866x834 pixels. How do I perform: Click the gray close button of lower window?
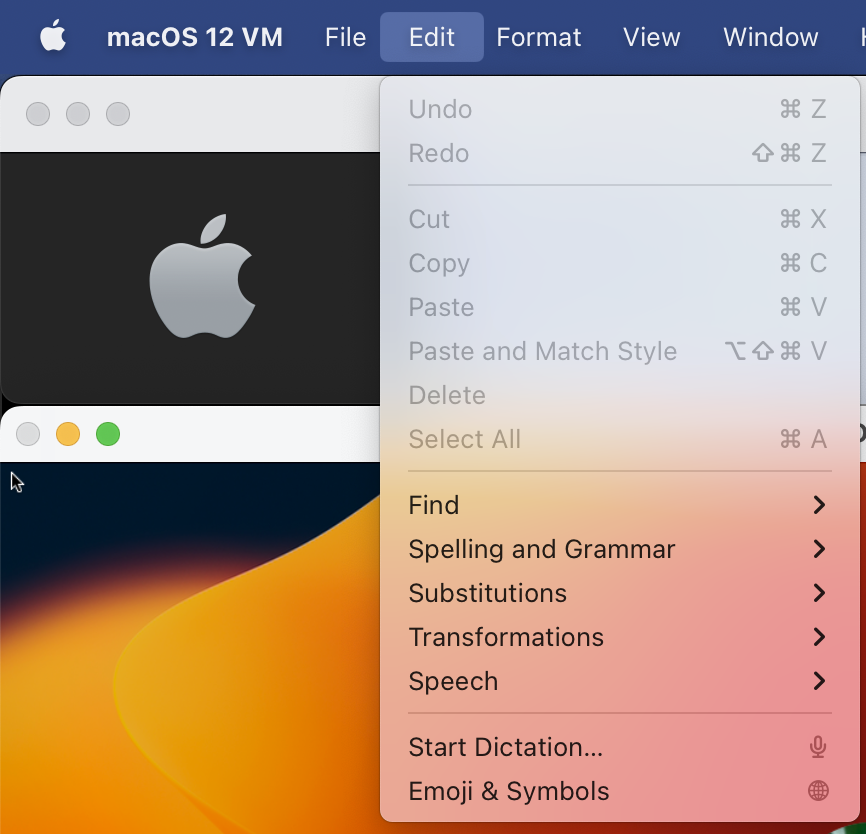(28, 434)
